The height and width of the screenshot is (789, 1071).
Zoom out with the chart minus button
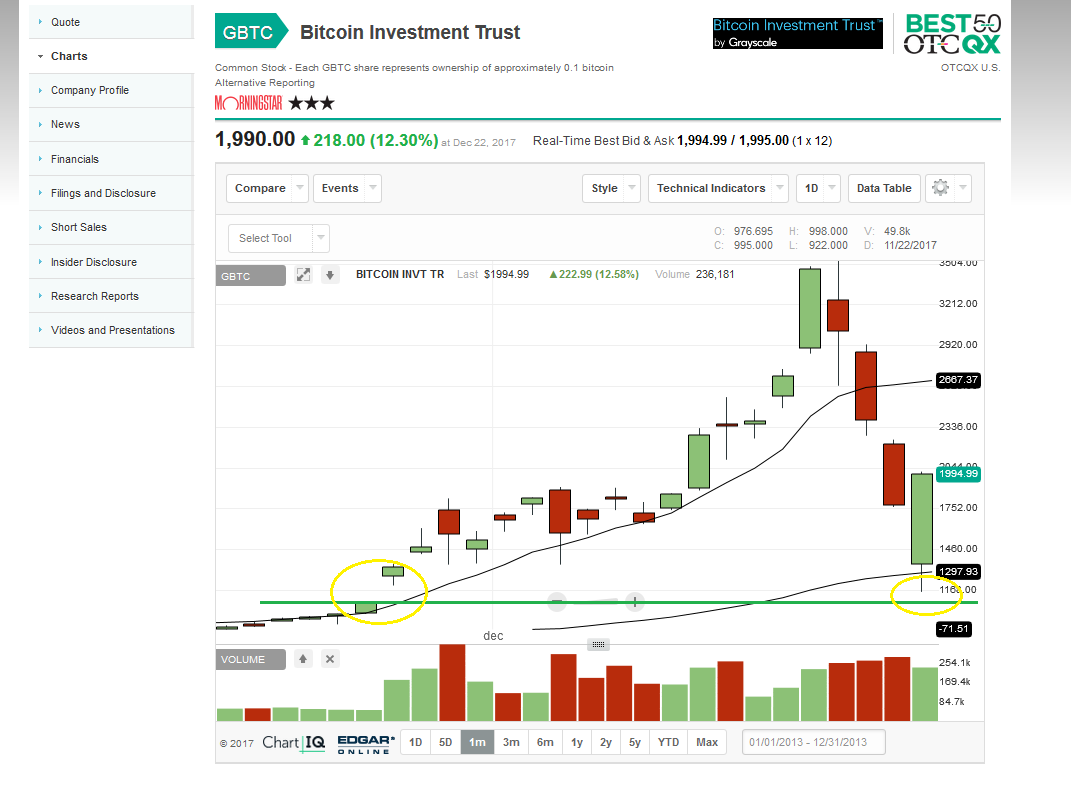(557, 602)
